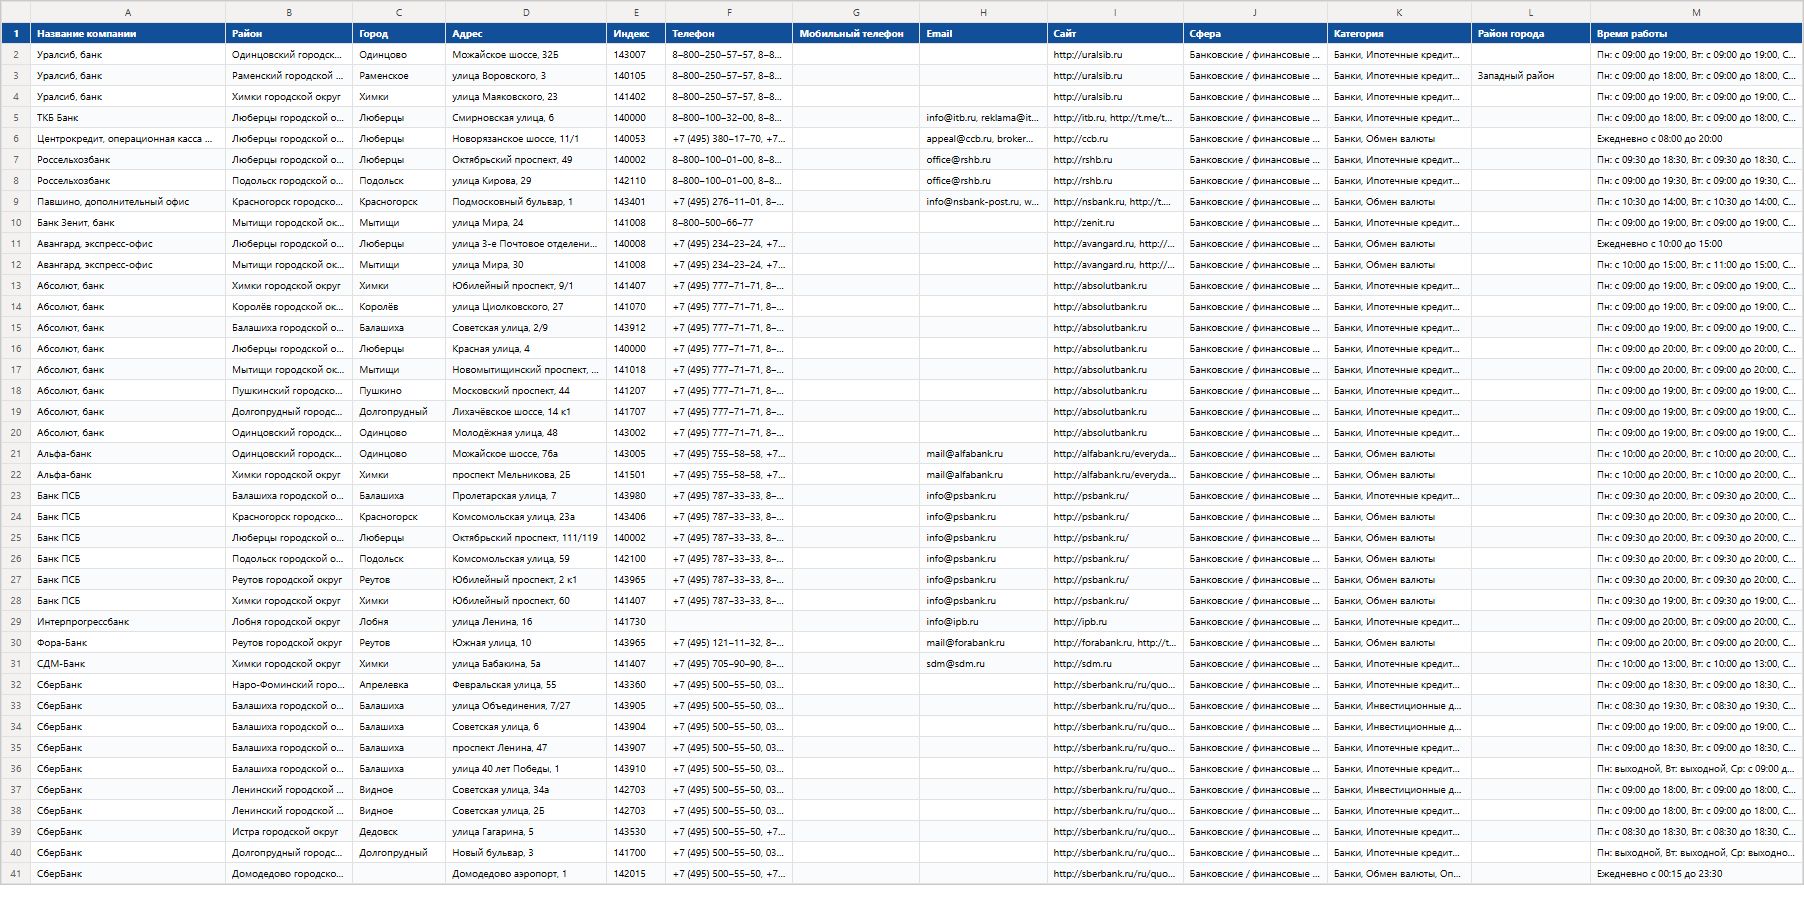Click the 'Телефон' header cell
This screenshot has height=902, width=1804.
pyautogui.click(x=729, y=34)
